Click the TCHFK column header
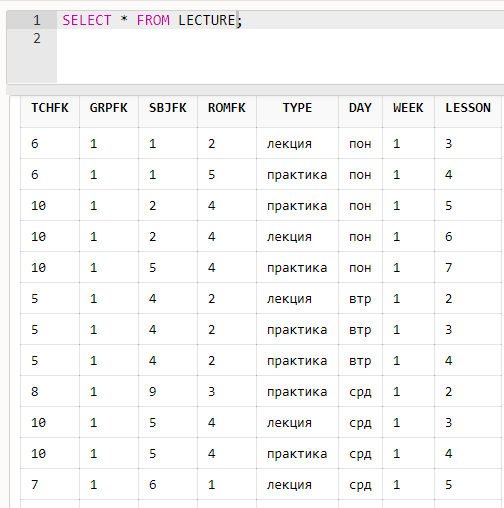This screenshot has width=504, height=508. point(50,108)
